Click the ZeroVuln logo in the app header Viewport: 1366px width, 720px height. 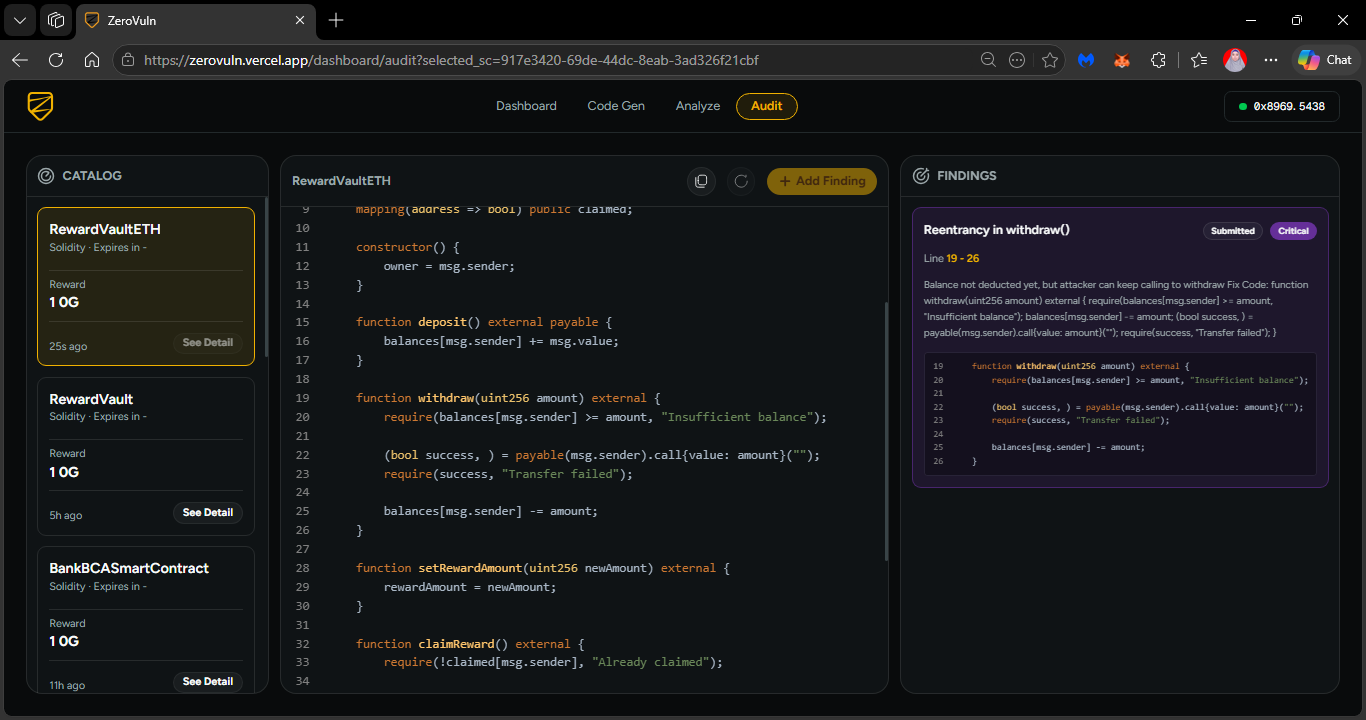(40, 106)
